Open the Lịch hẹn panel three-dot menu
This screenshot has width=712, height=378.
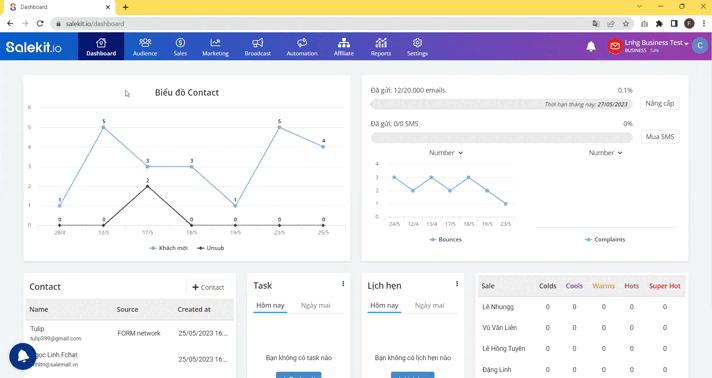tap(457, 284)
